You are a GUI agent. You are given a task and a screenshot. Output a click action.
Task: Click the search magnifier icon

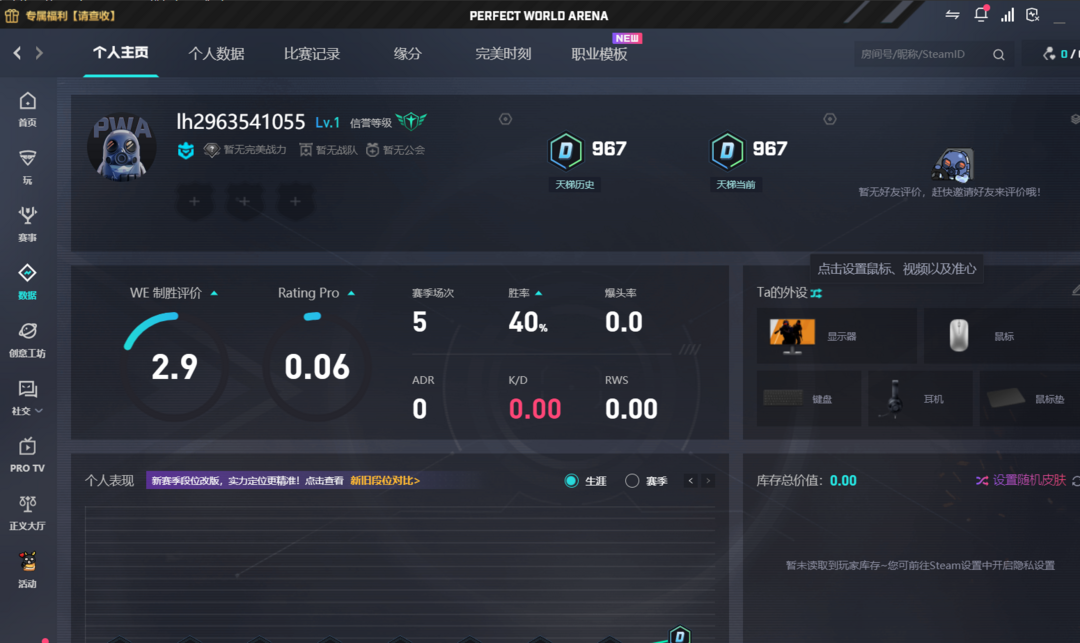pyautogui.click(x=998, y=54)
